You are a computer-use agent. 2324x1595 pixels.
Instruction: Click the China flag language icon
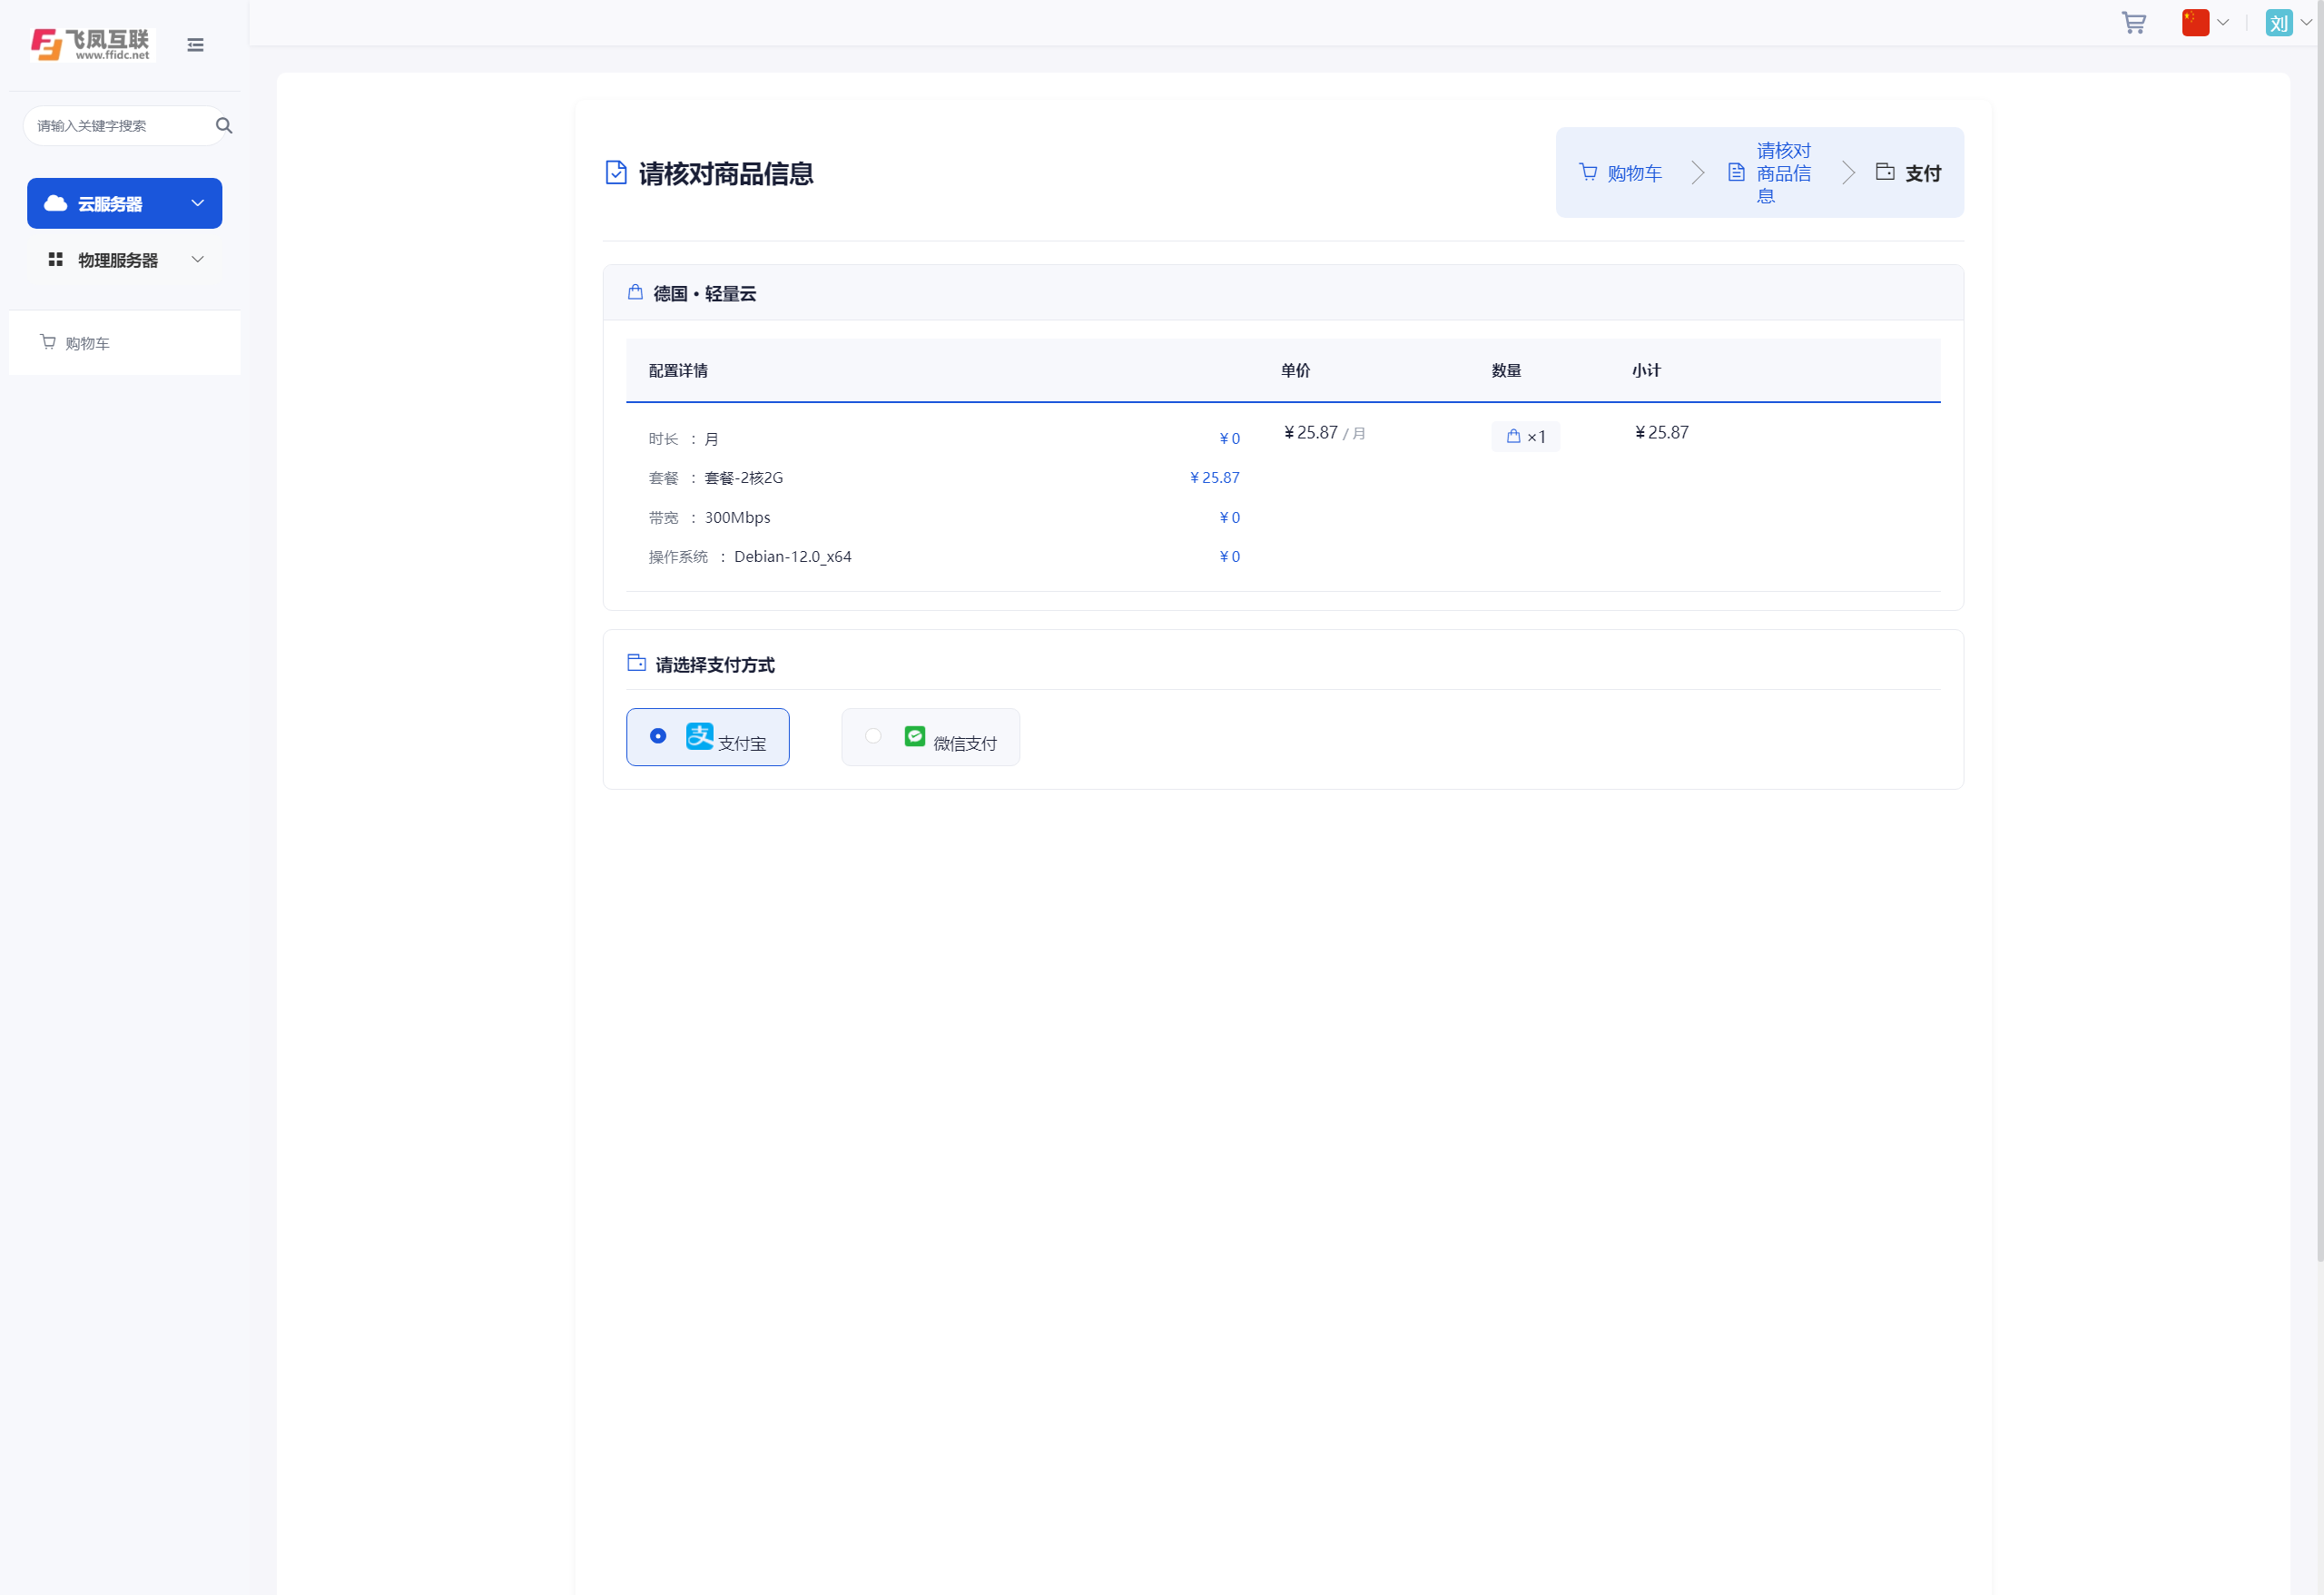pyautogui.click(x=2195, y=23)
